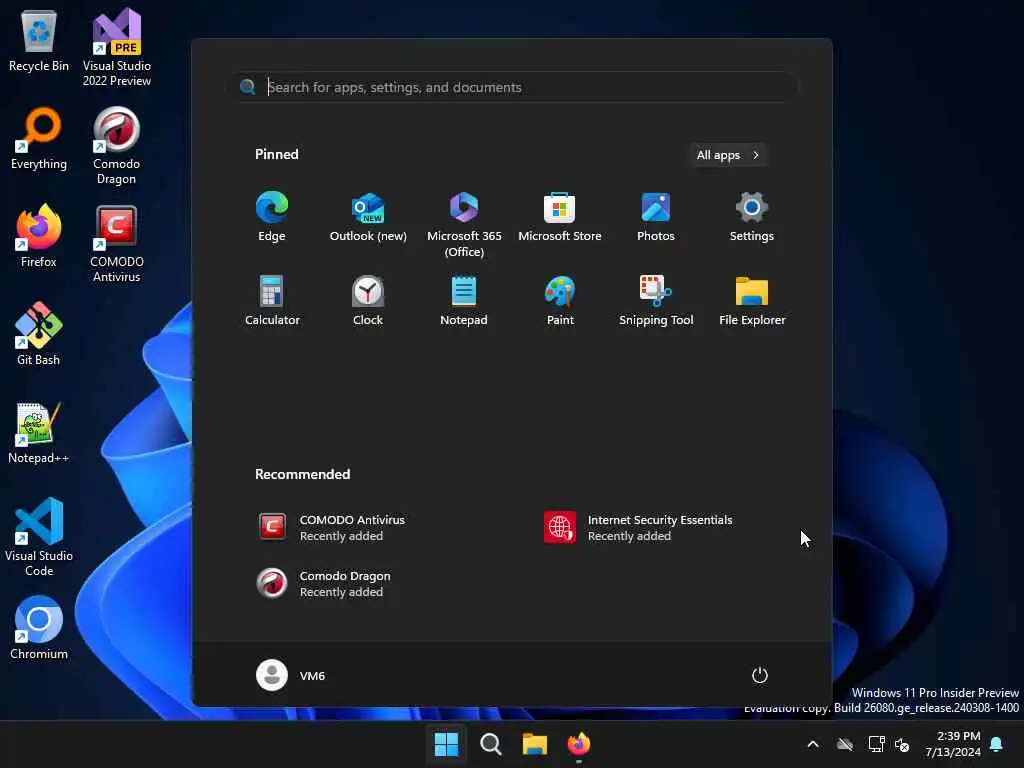Viewport: 1024px width, 768px height.
Task: Select Visual Studio 2022 Preview desktop shortcut
Action: point(116,47)
